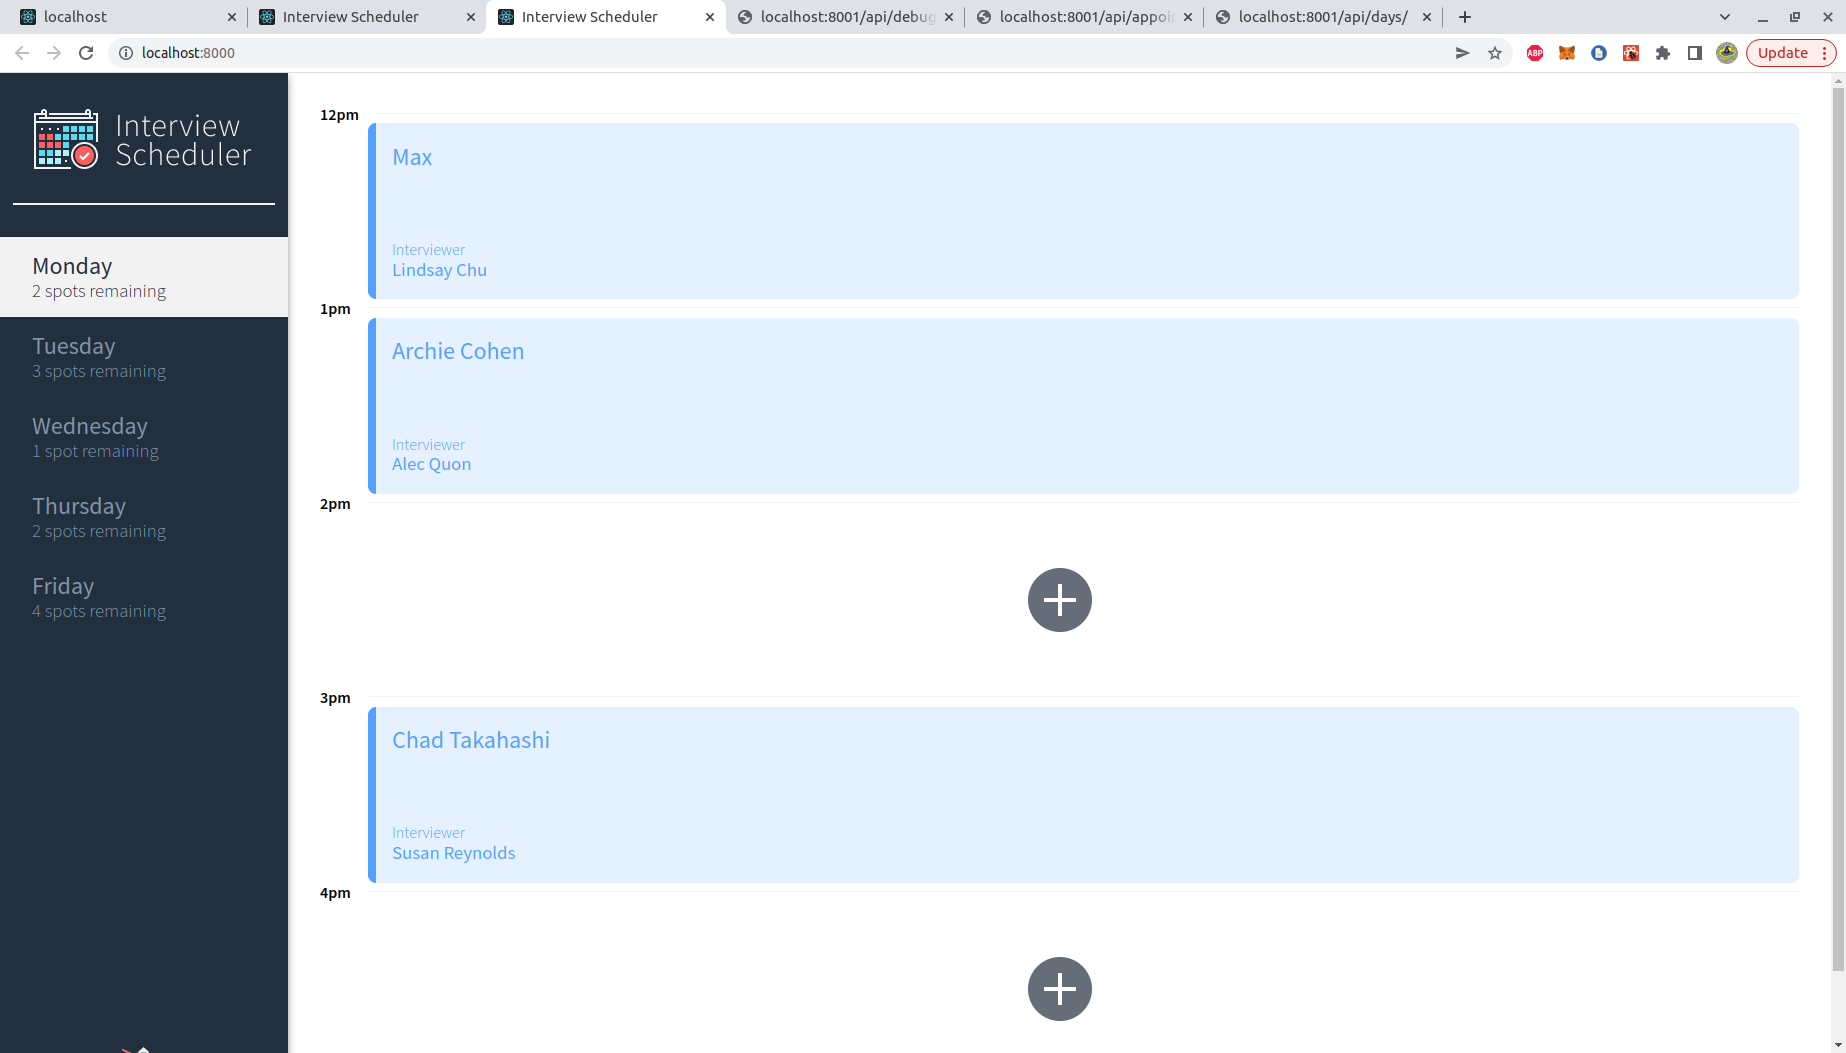This screenshot has height=1053, width=1846.
Task: Open the browser Extensions puzzle menu
Action: pyautogui.click(x=1663, y=53)
